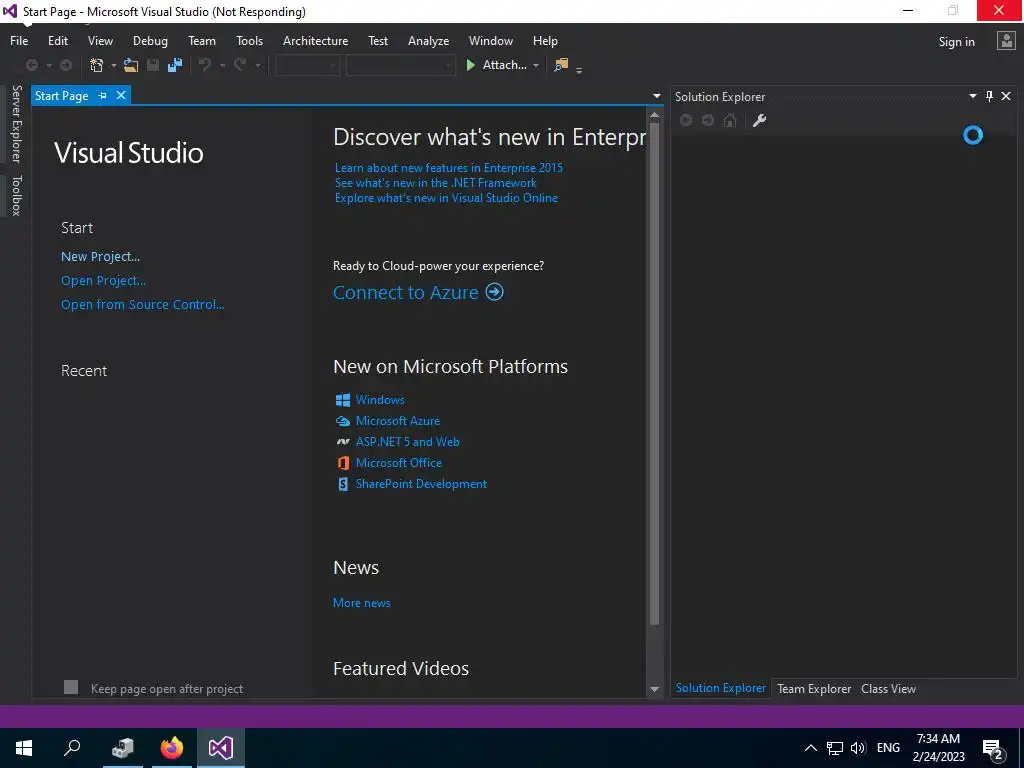Click the Microsoft Office logo icon
The image size is (1024, 768).
point(343,463)
